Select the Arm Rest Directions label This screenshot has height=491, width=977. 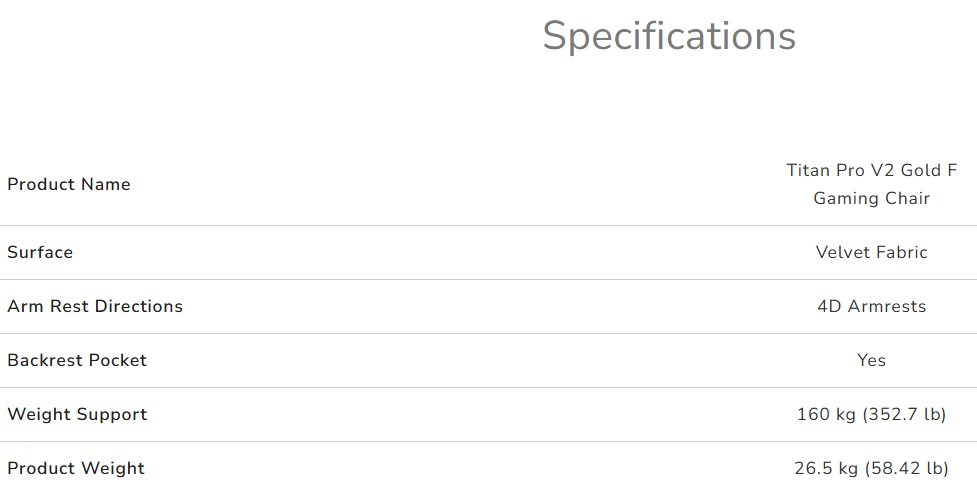pyautogui.click(x=95, y=307)
